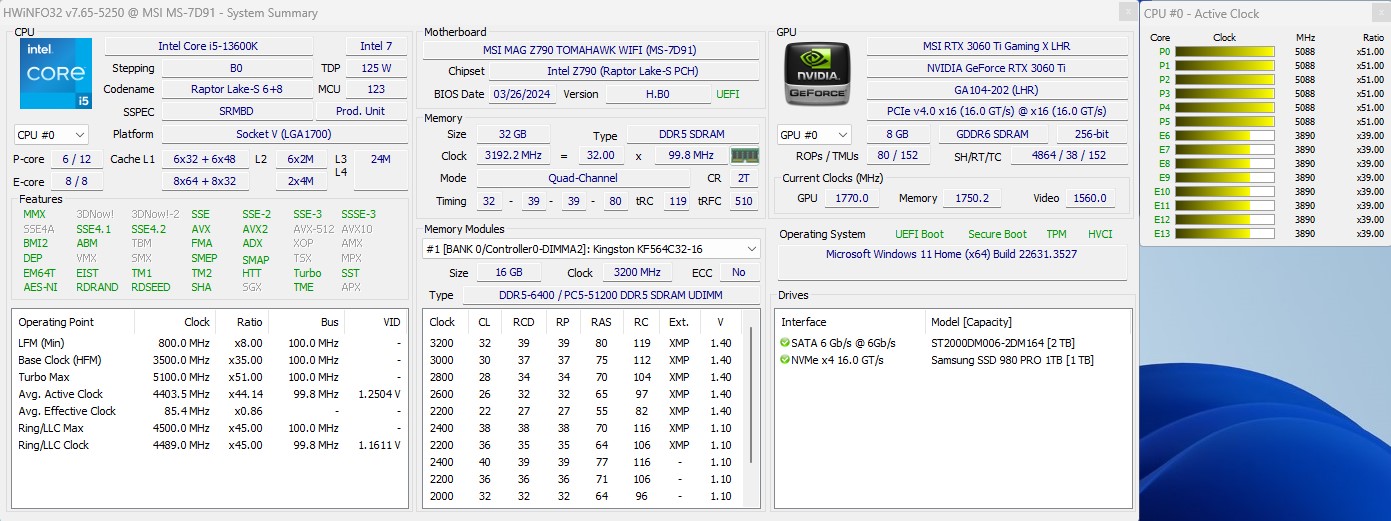Screen dimensions: 1391x521
Task: Click the Prod. Unit field
Action: coord(361,111)
